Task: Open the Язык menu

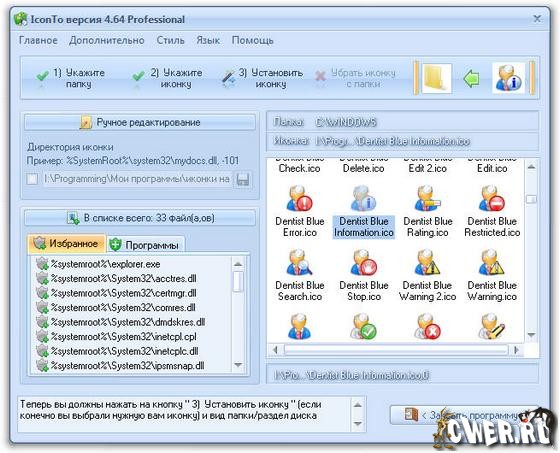Action: click(x=208, y=40)
